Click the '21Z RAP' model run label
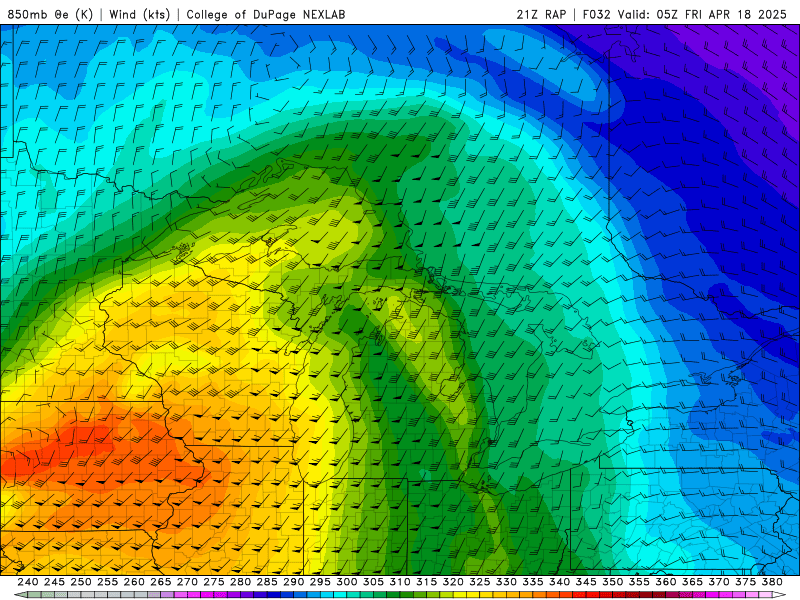800x600 pixels. click(541, 14)
